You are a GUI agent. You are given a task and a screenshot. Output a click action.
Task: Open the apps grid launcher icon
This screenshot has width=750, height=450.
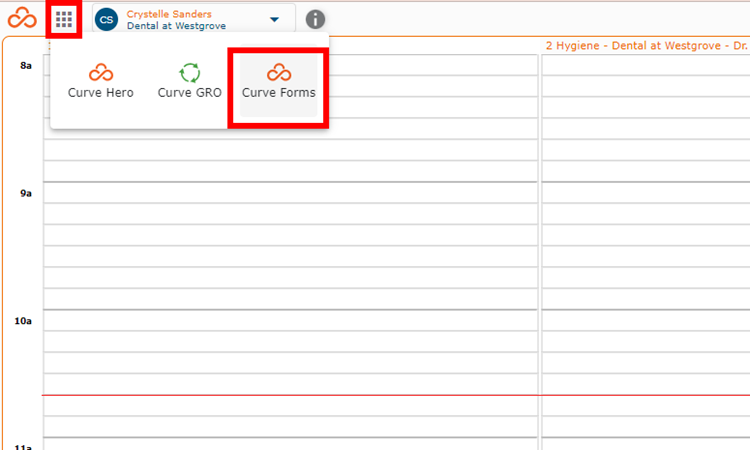64,20
